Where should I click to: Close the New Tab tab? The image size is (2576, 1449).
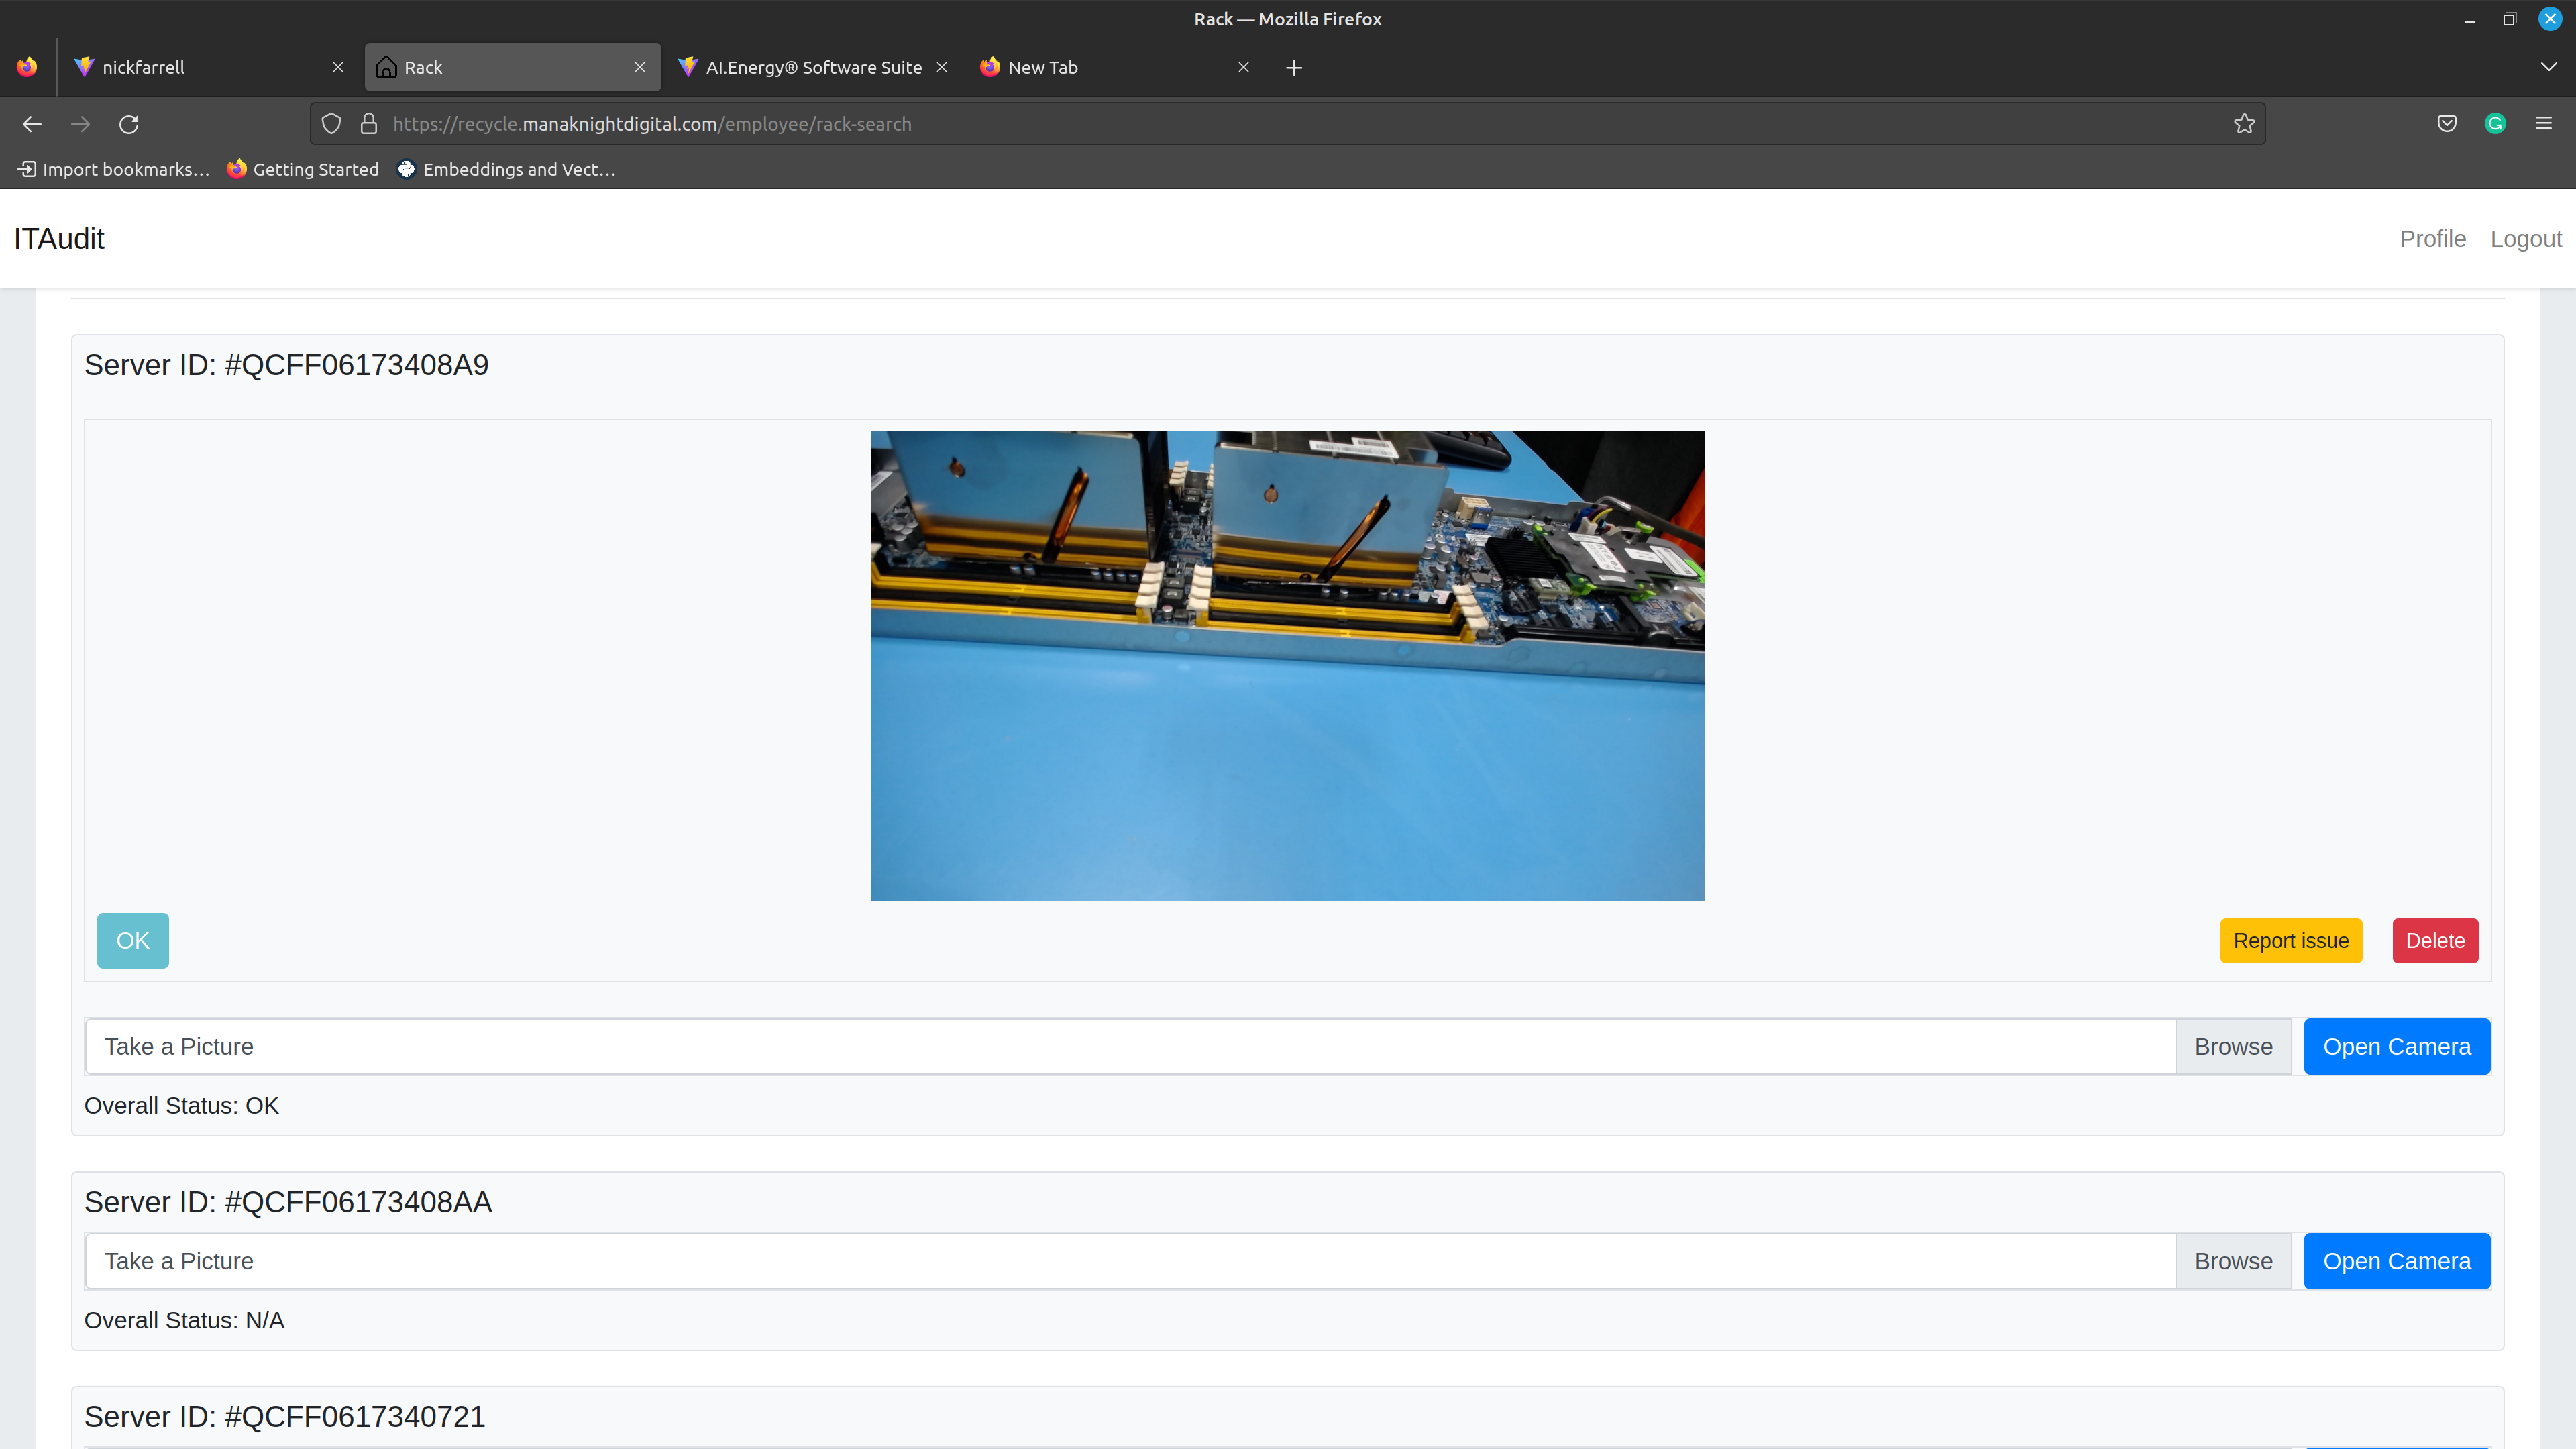[x=1243, y=68]
